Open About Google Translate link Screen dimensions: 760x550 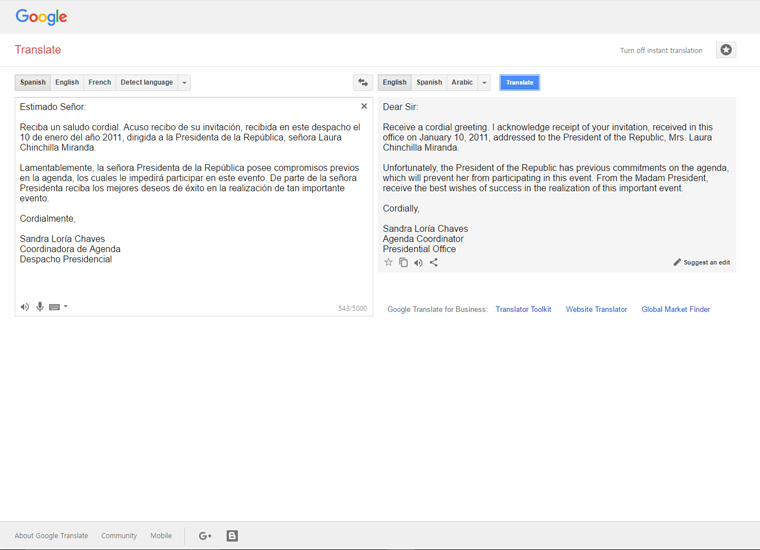pyautogui.click(x=51, y=535)
